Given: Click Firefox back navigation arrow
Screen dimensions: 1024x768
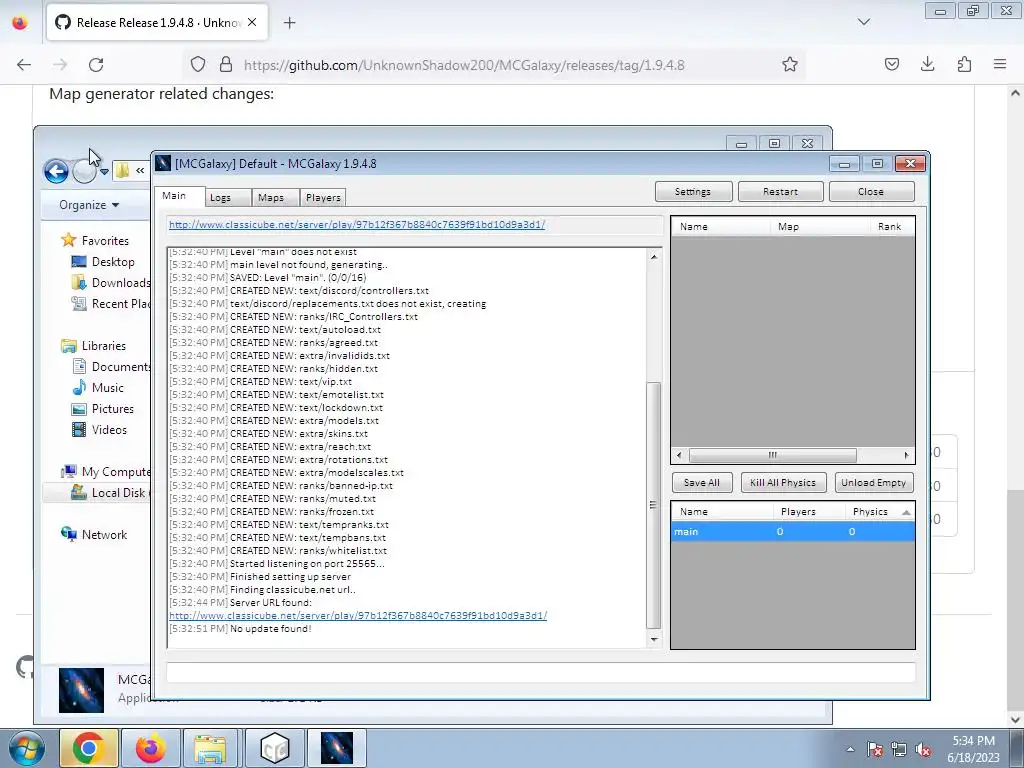Looking at the screenshot, I should coord(24,65).
